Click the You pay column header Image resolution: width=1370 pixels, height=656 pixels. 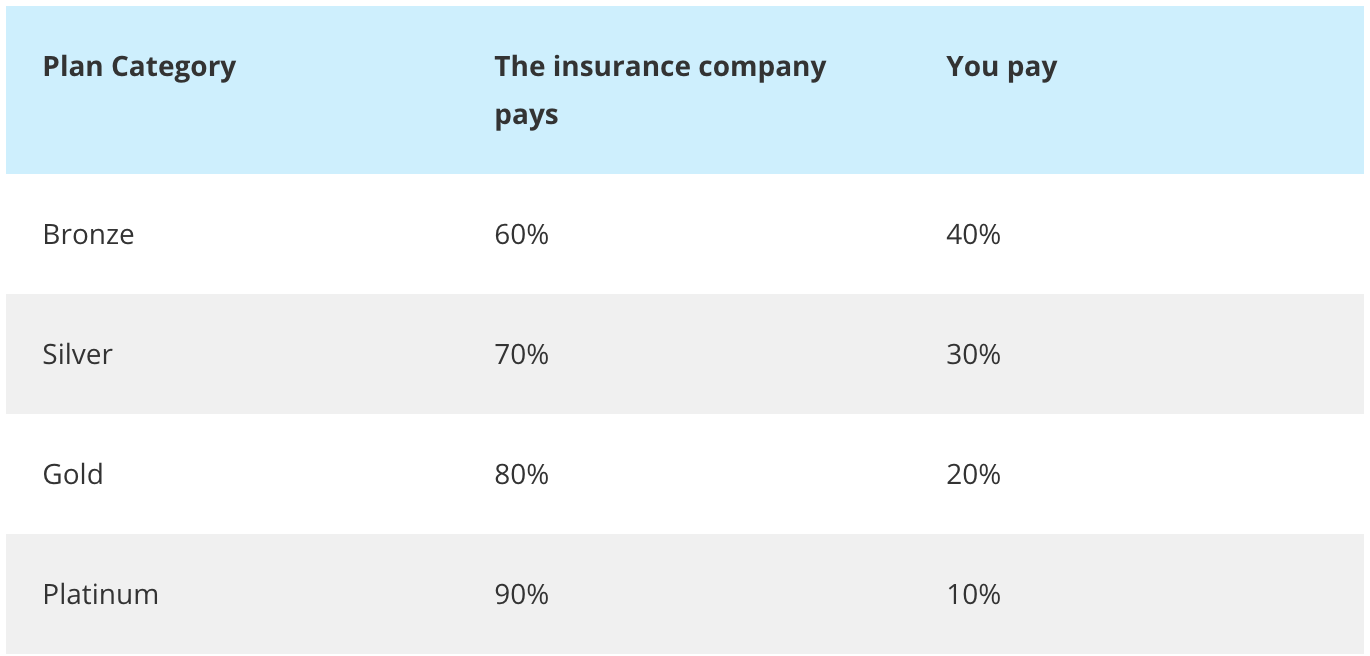[1001, 68]
